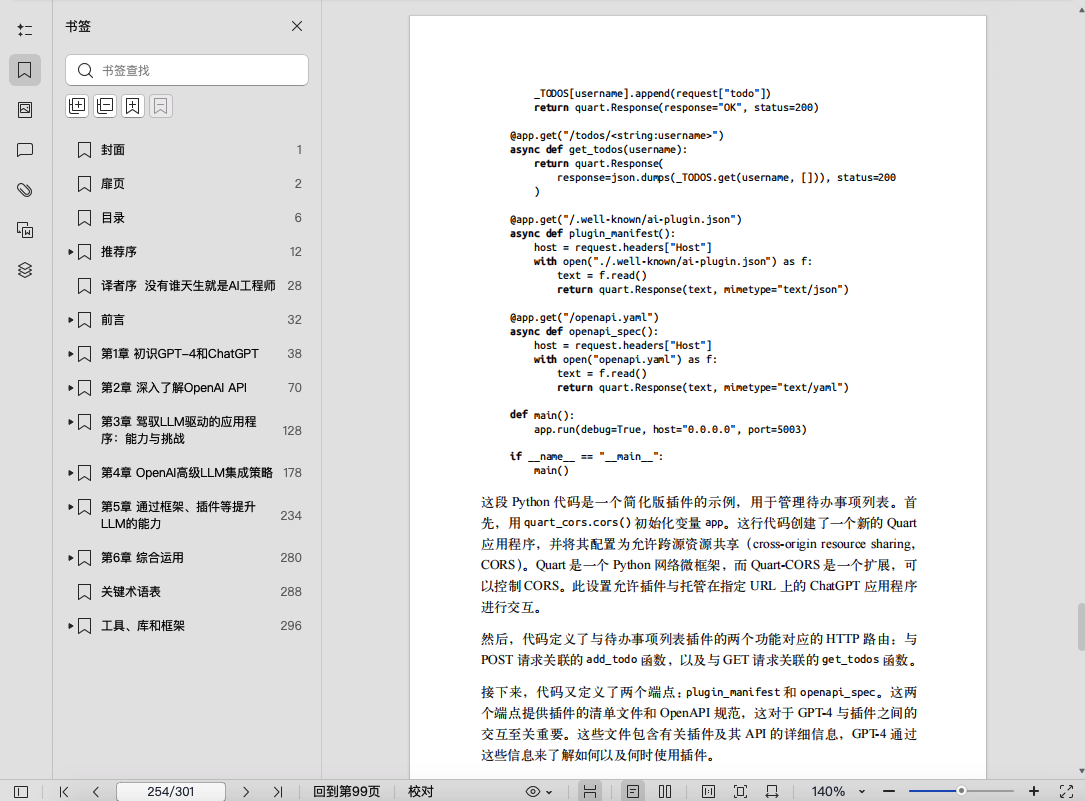Click the outline settings icon atop the sidebar

click(x=25, y=30)
